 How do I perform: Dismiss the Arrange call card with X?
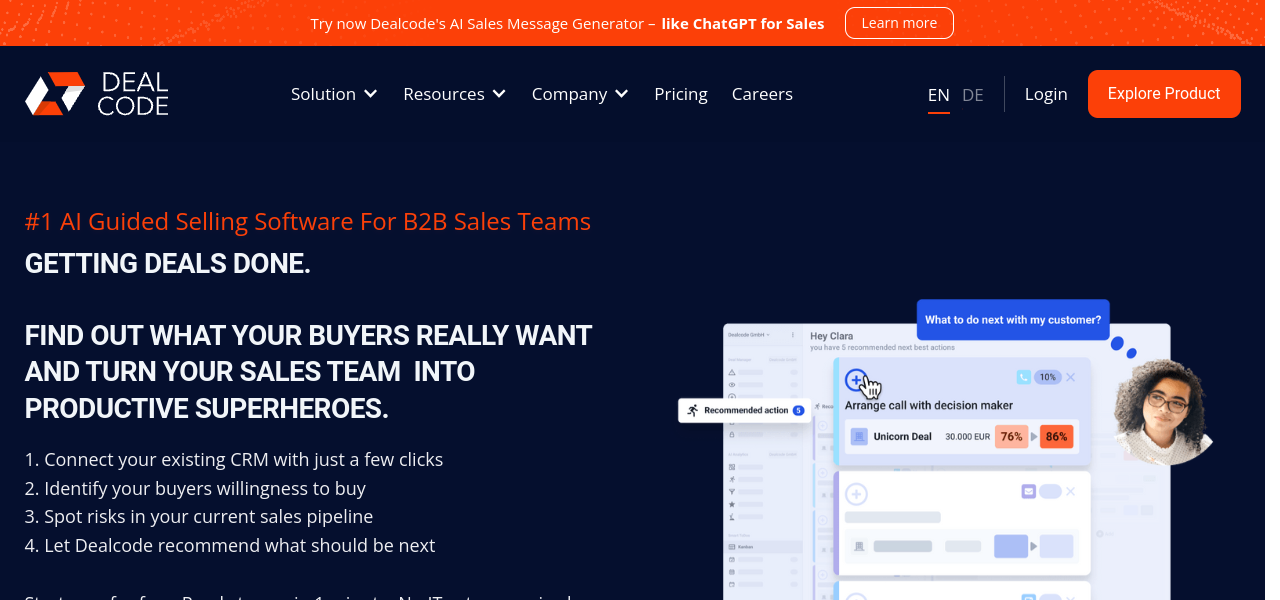(1070, 377)
